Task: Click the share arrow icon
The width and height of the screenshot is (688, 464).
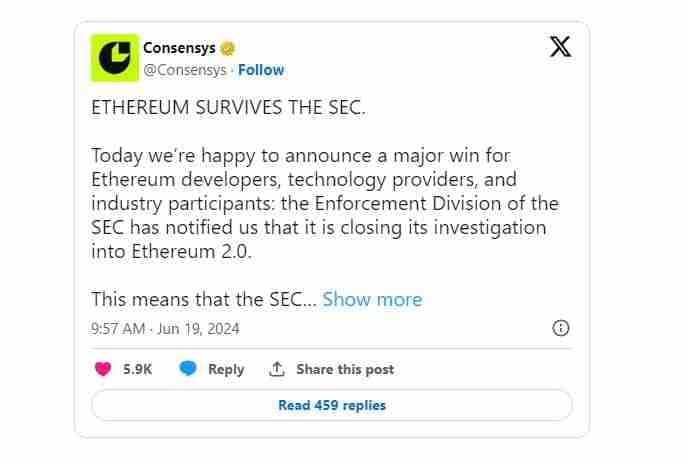Action: pos(277,369)
